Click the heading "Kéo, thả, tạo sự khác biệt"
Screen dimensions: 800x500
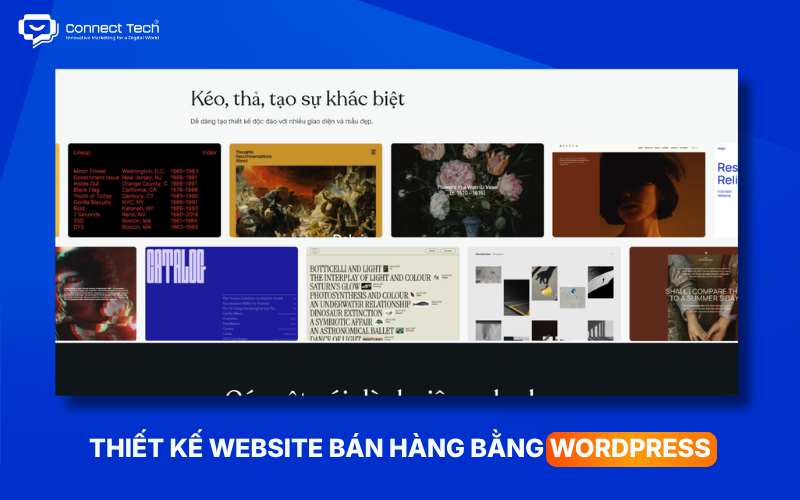pos(297,99)
